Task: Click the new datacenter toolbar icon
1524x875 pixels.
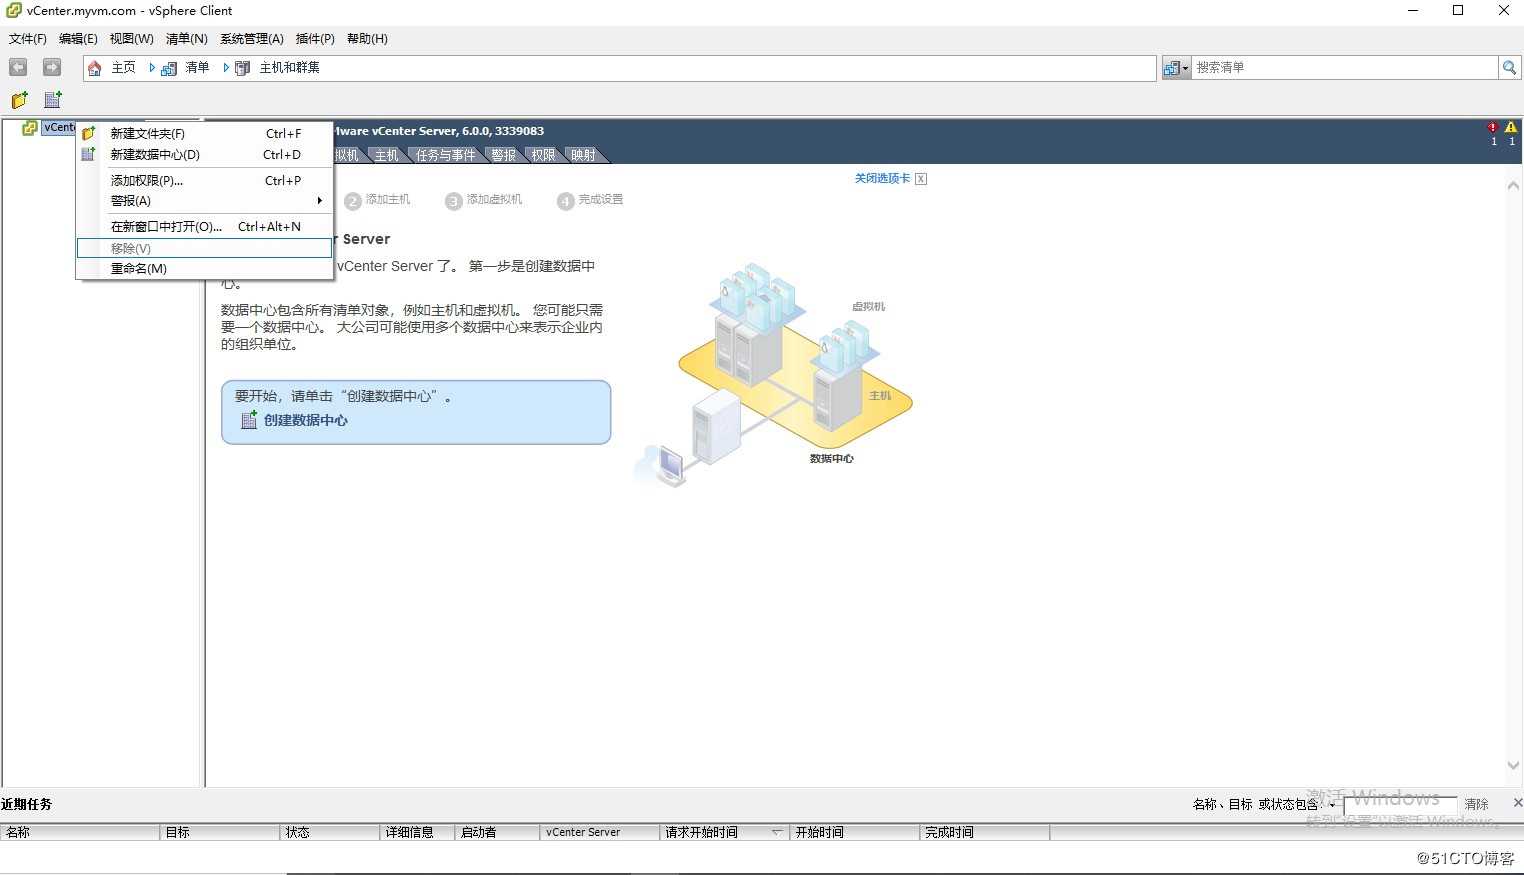Action: [x=53, y=100]
